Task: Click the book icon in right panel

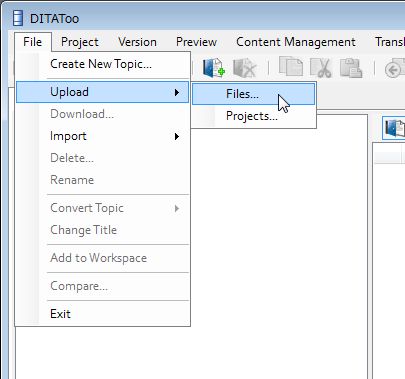Action: pos(395,128)
